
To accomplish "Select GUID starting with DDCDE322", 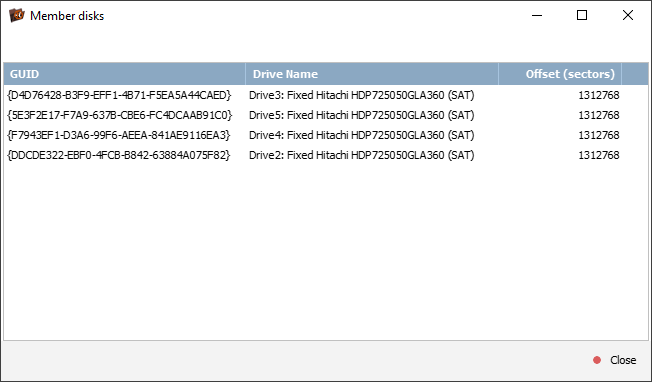I will click(x=119, y=155).
